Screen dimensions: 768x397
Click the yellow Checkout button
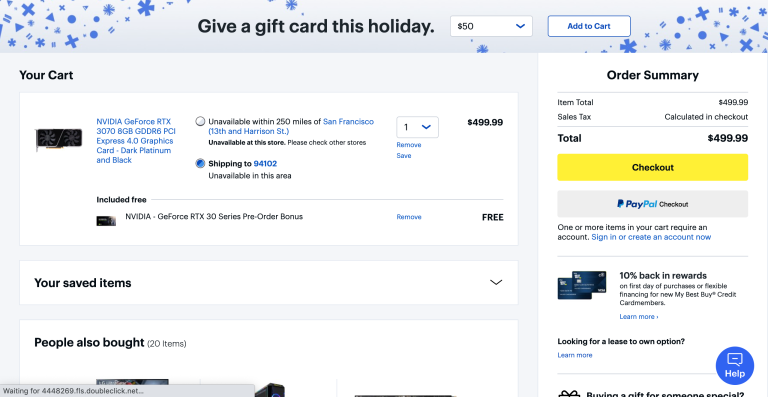[652, 167]
